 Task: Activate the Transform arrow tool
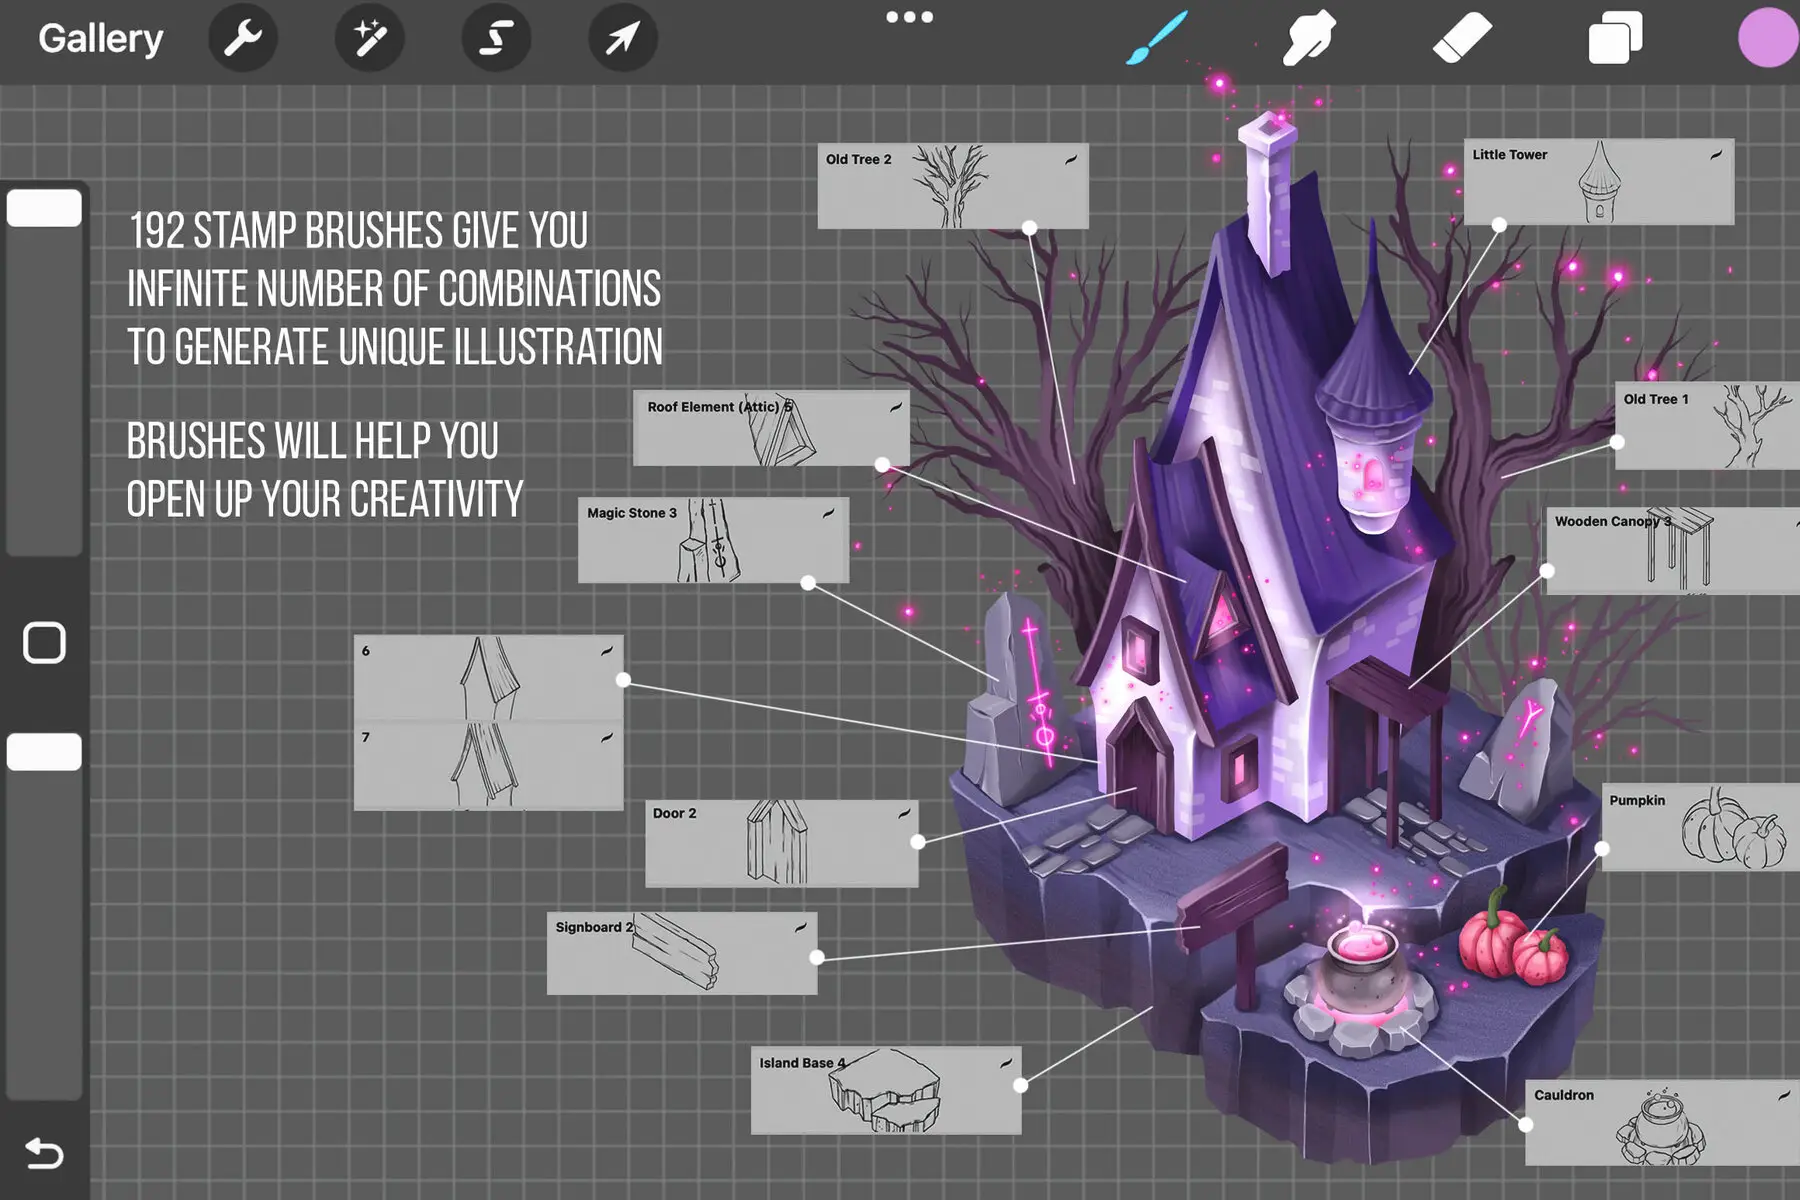(621, 37)
